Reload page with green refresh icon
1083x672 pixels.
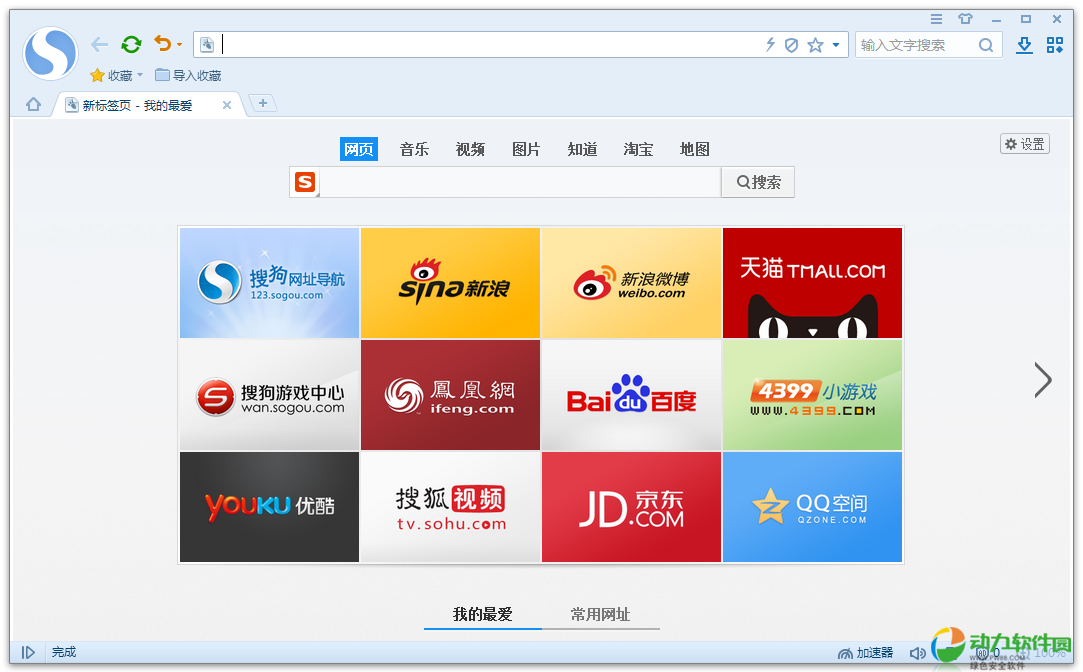[131, 45]
